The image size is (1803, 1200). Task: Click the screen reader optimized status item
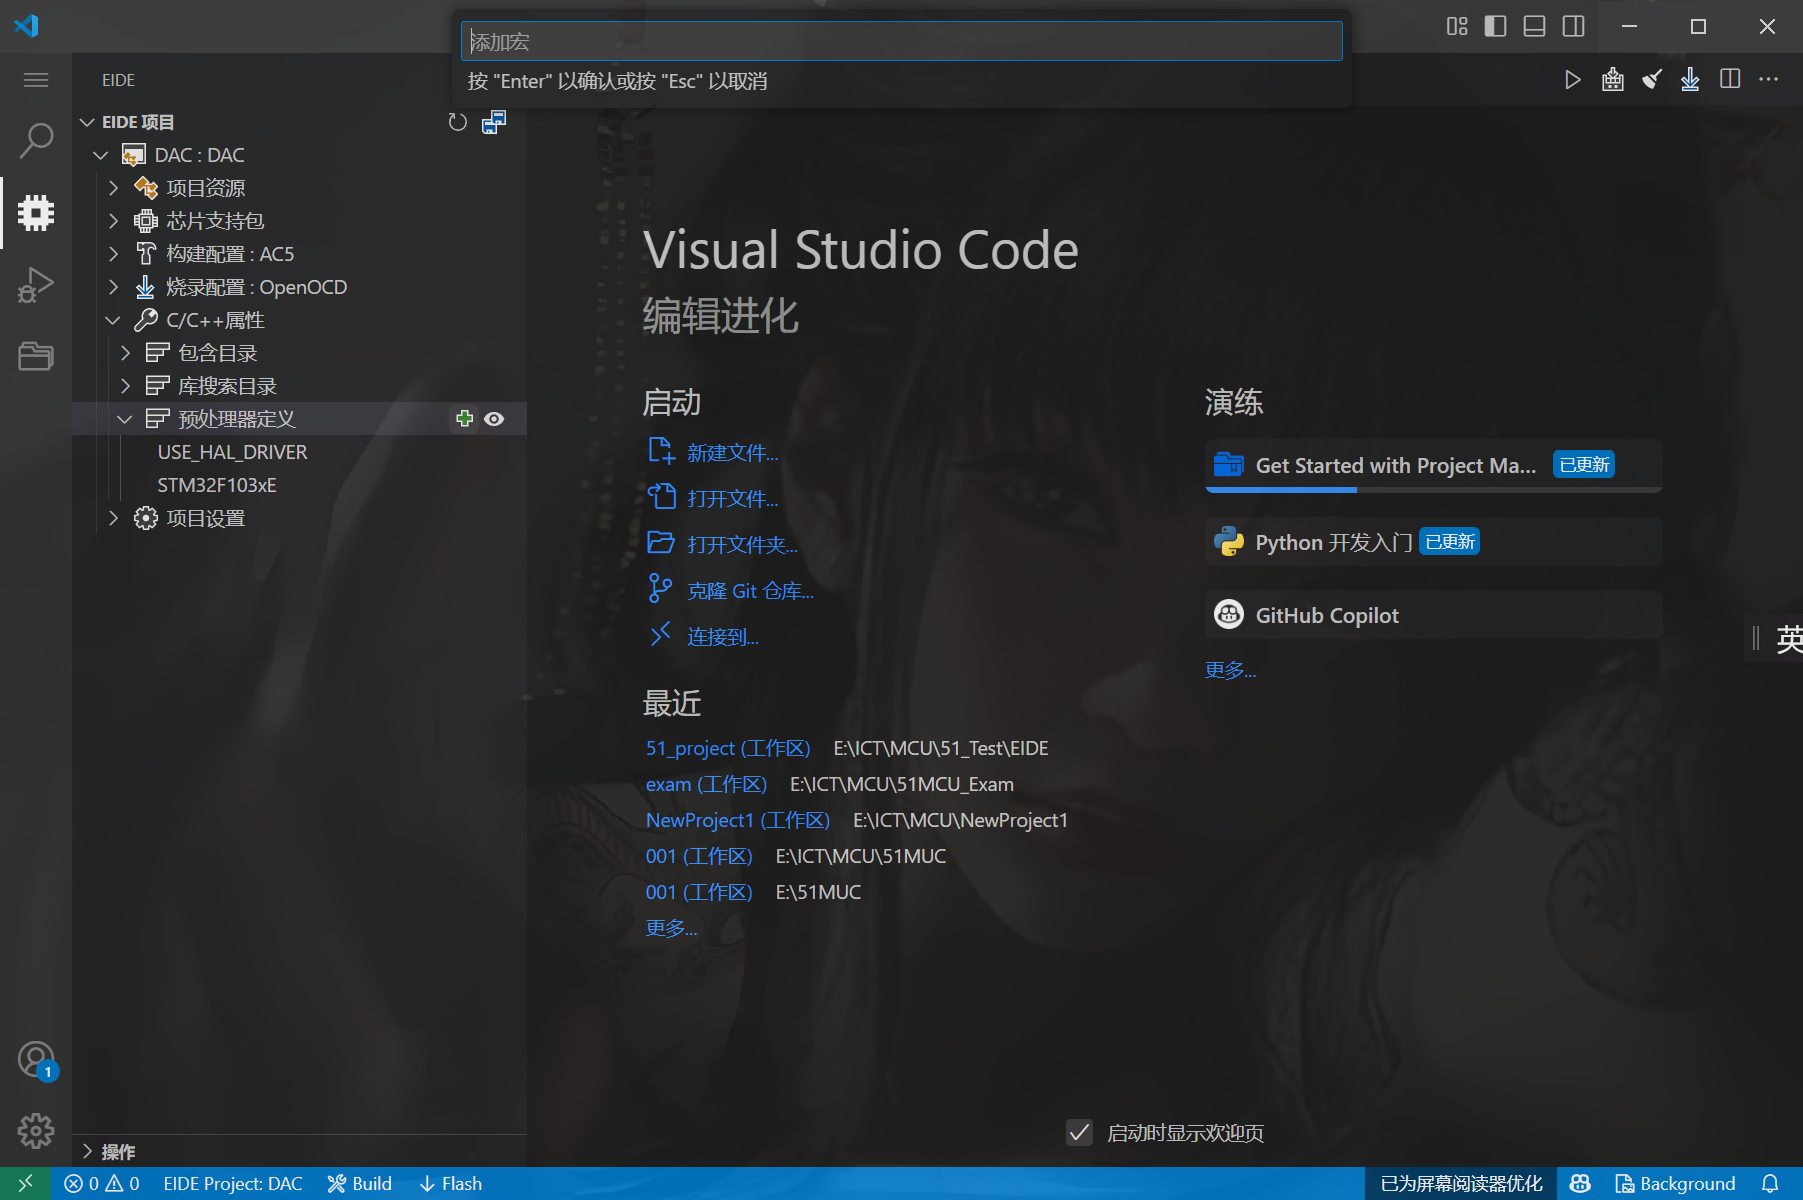click(1461, 1183)
